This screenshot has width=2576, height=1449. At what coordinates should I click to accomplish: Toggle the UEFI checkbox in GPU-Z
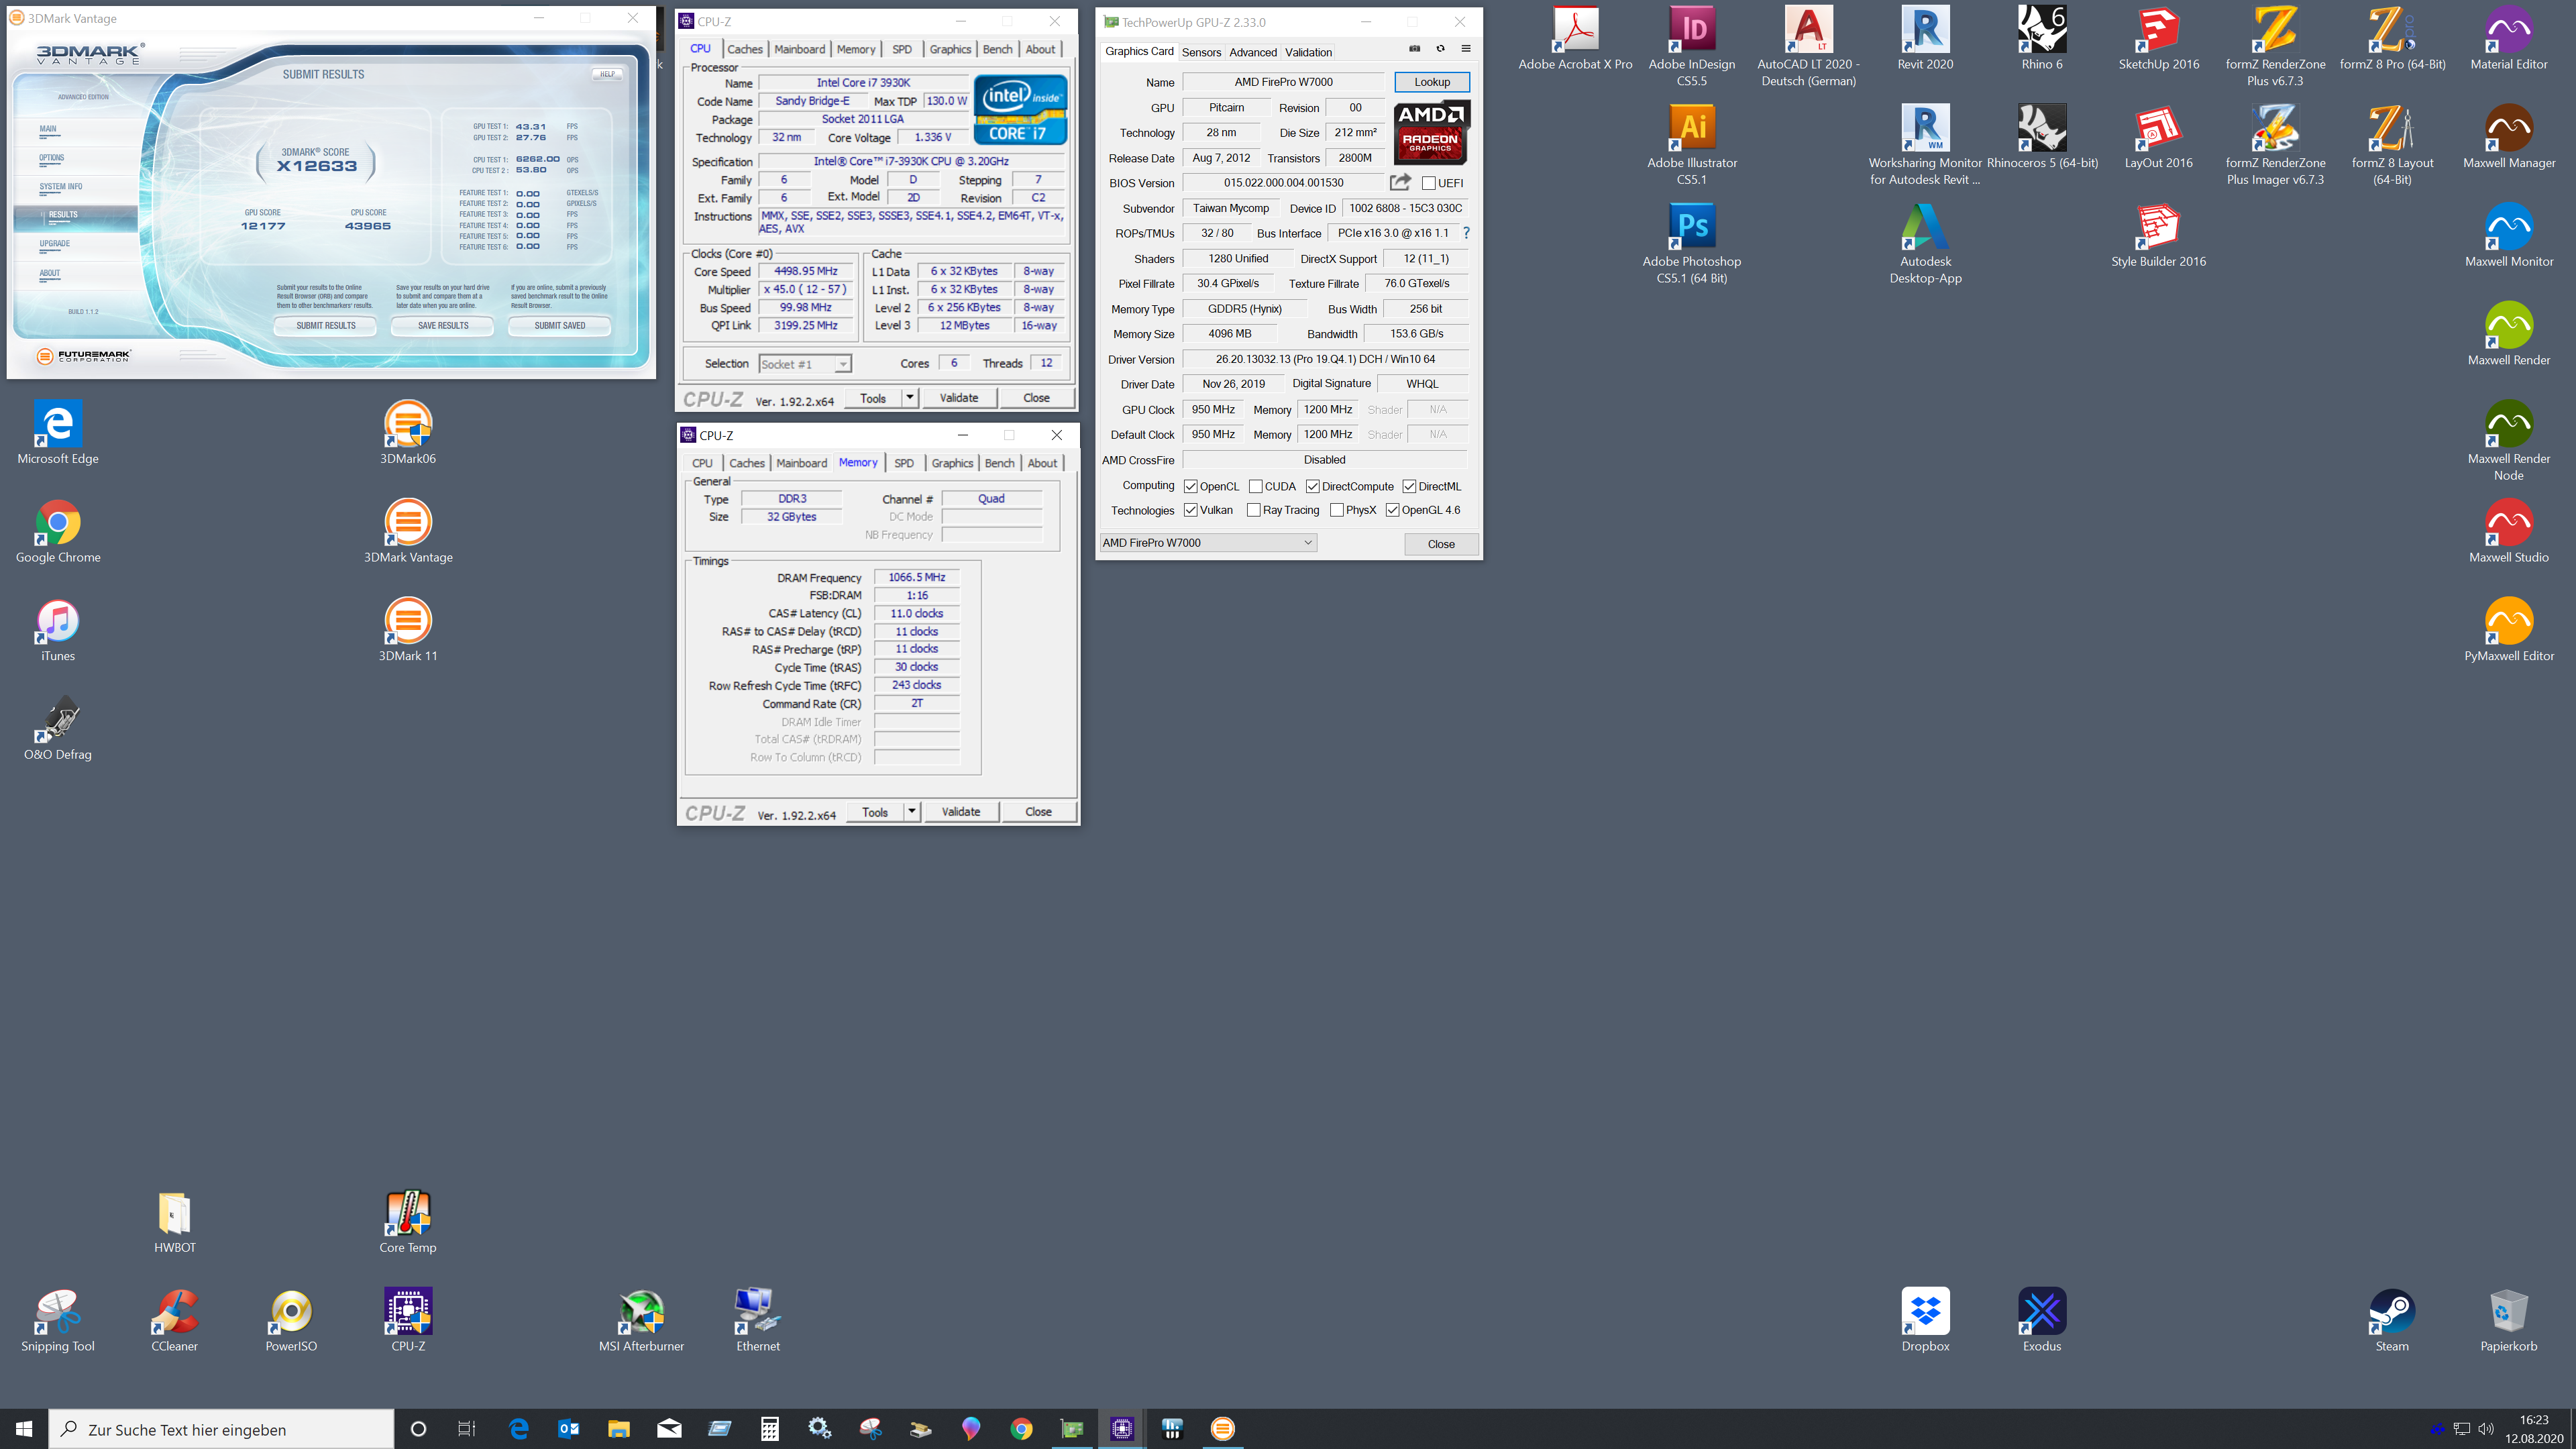pos(1429,183)
